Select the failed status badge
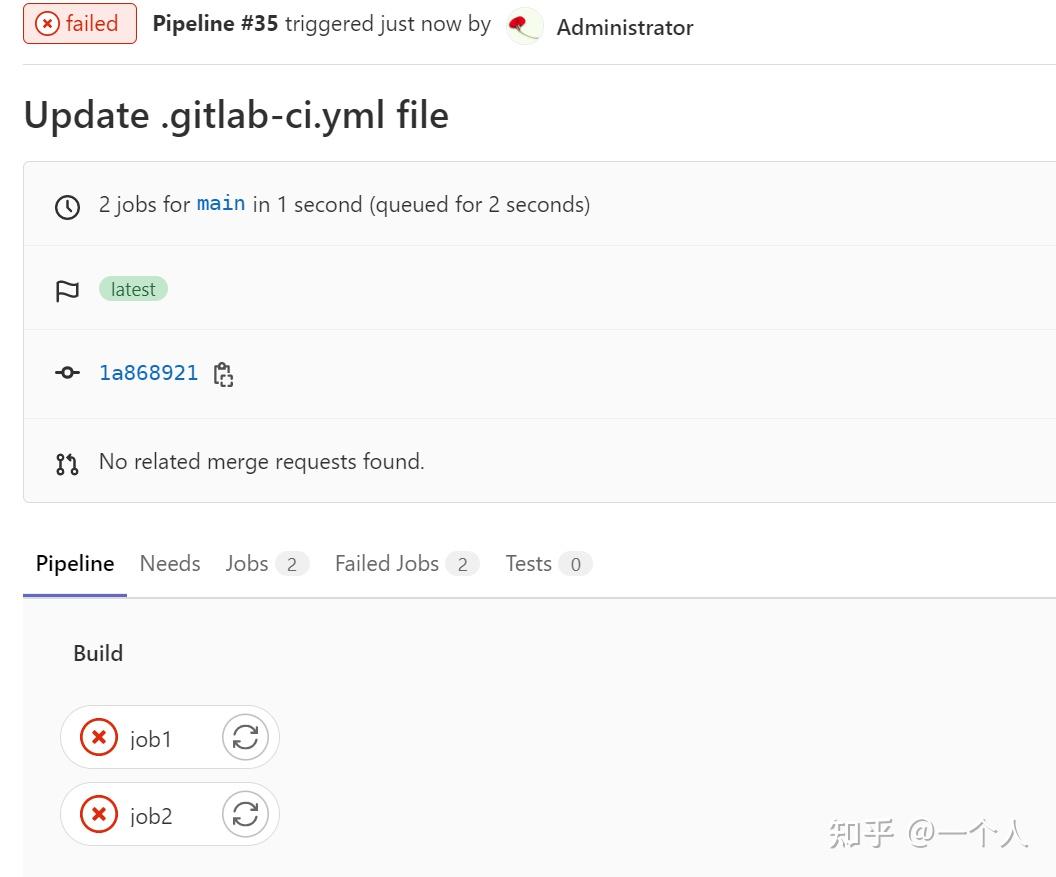This screenshot has height=877, width=1056. [79, 22]
